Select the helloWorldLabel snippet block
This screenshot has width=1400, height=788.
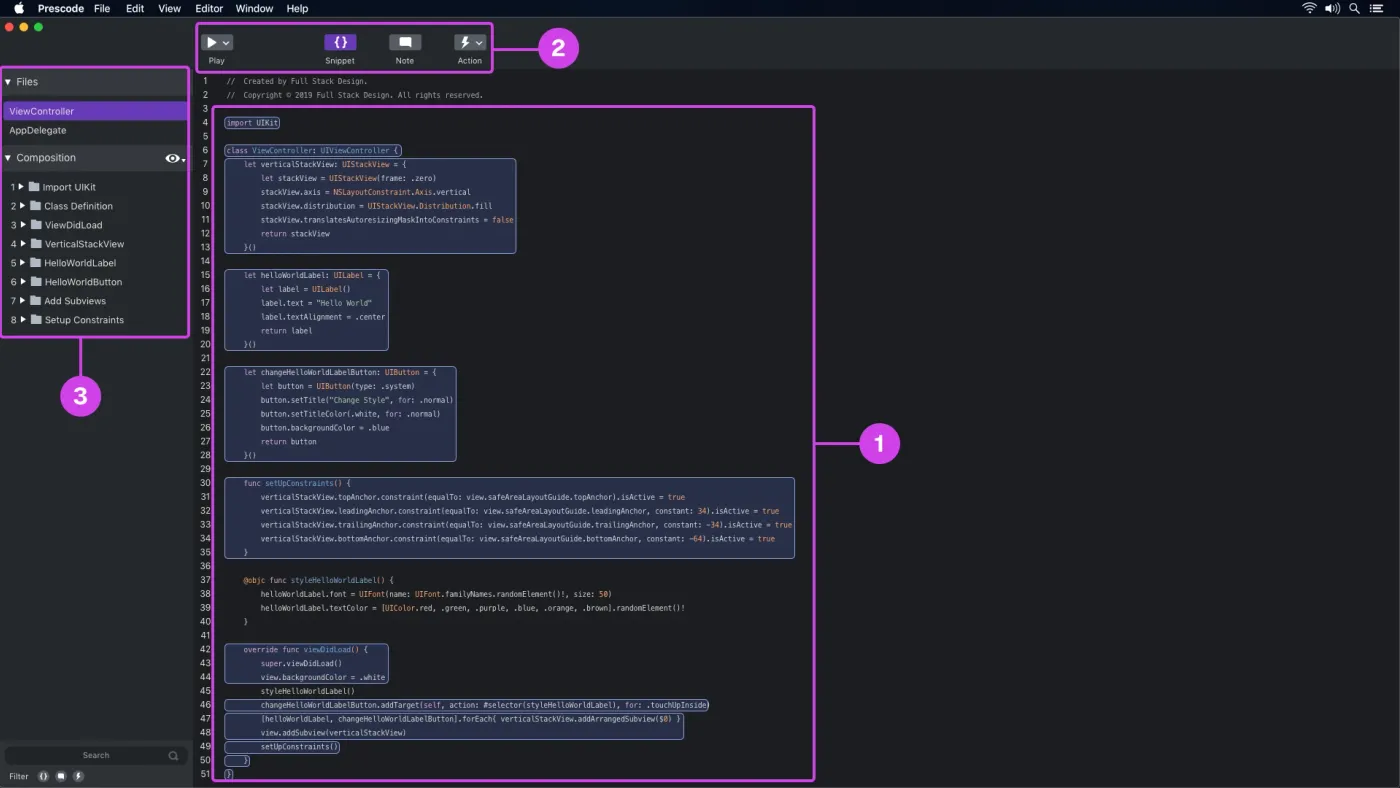click(x=306, y=310)
